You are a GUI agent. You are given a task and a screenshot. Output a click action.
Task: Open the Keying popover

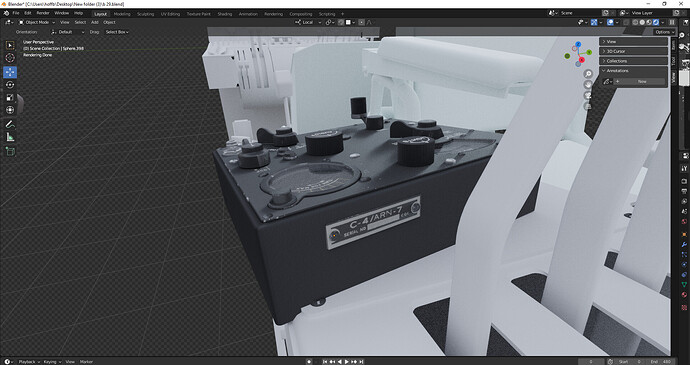[51, 361]
